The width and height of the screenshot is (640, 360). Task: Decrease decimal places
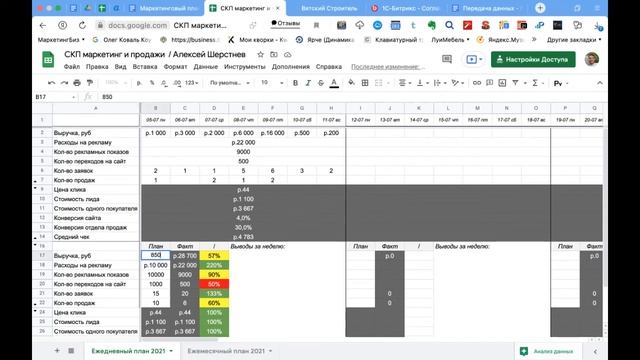pos(164,83)
